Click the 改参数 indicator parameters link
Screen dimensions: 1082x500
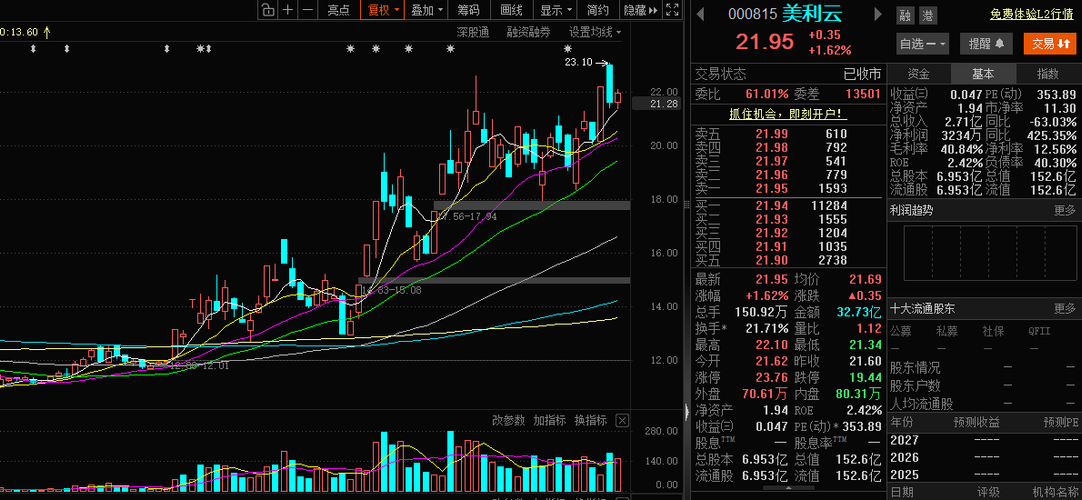[509, 420]
